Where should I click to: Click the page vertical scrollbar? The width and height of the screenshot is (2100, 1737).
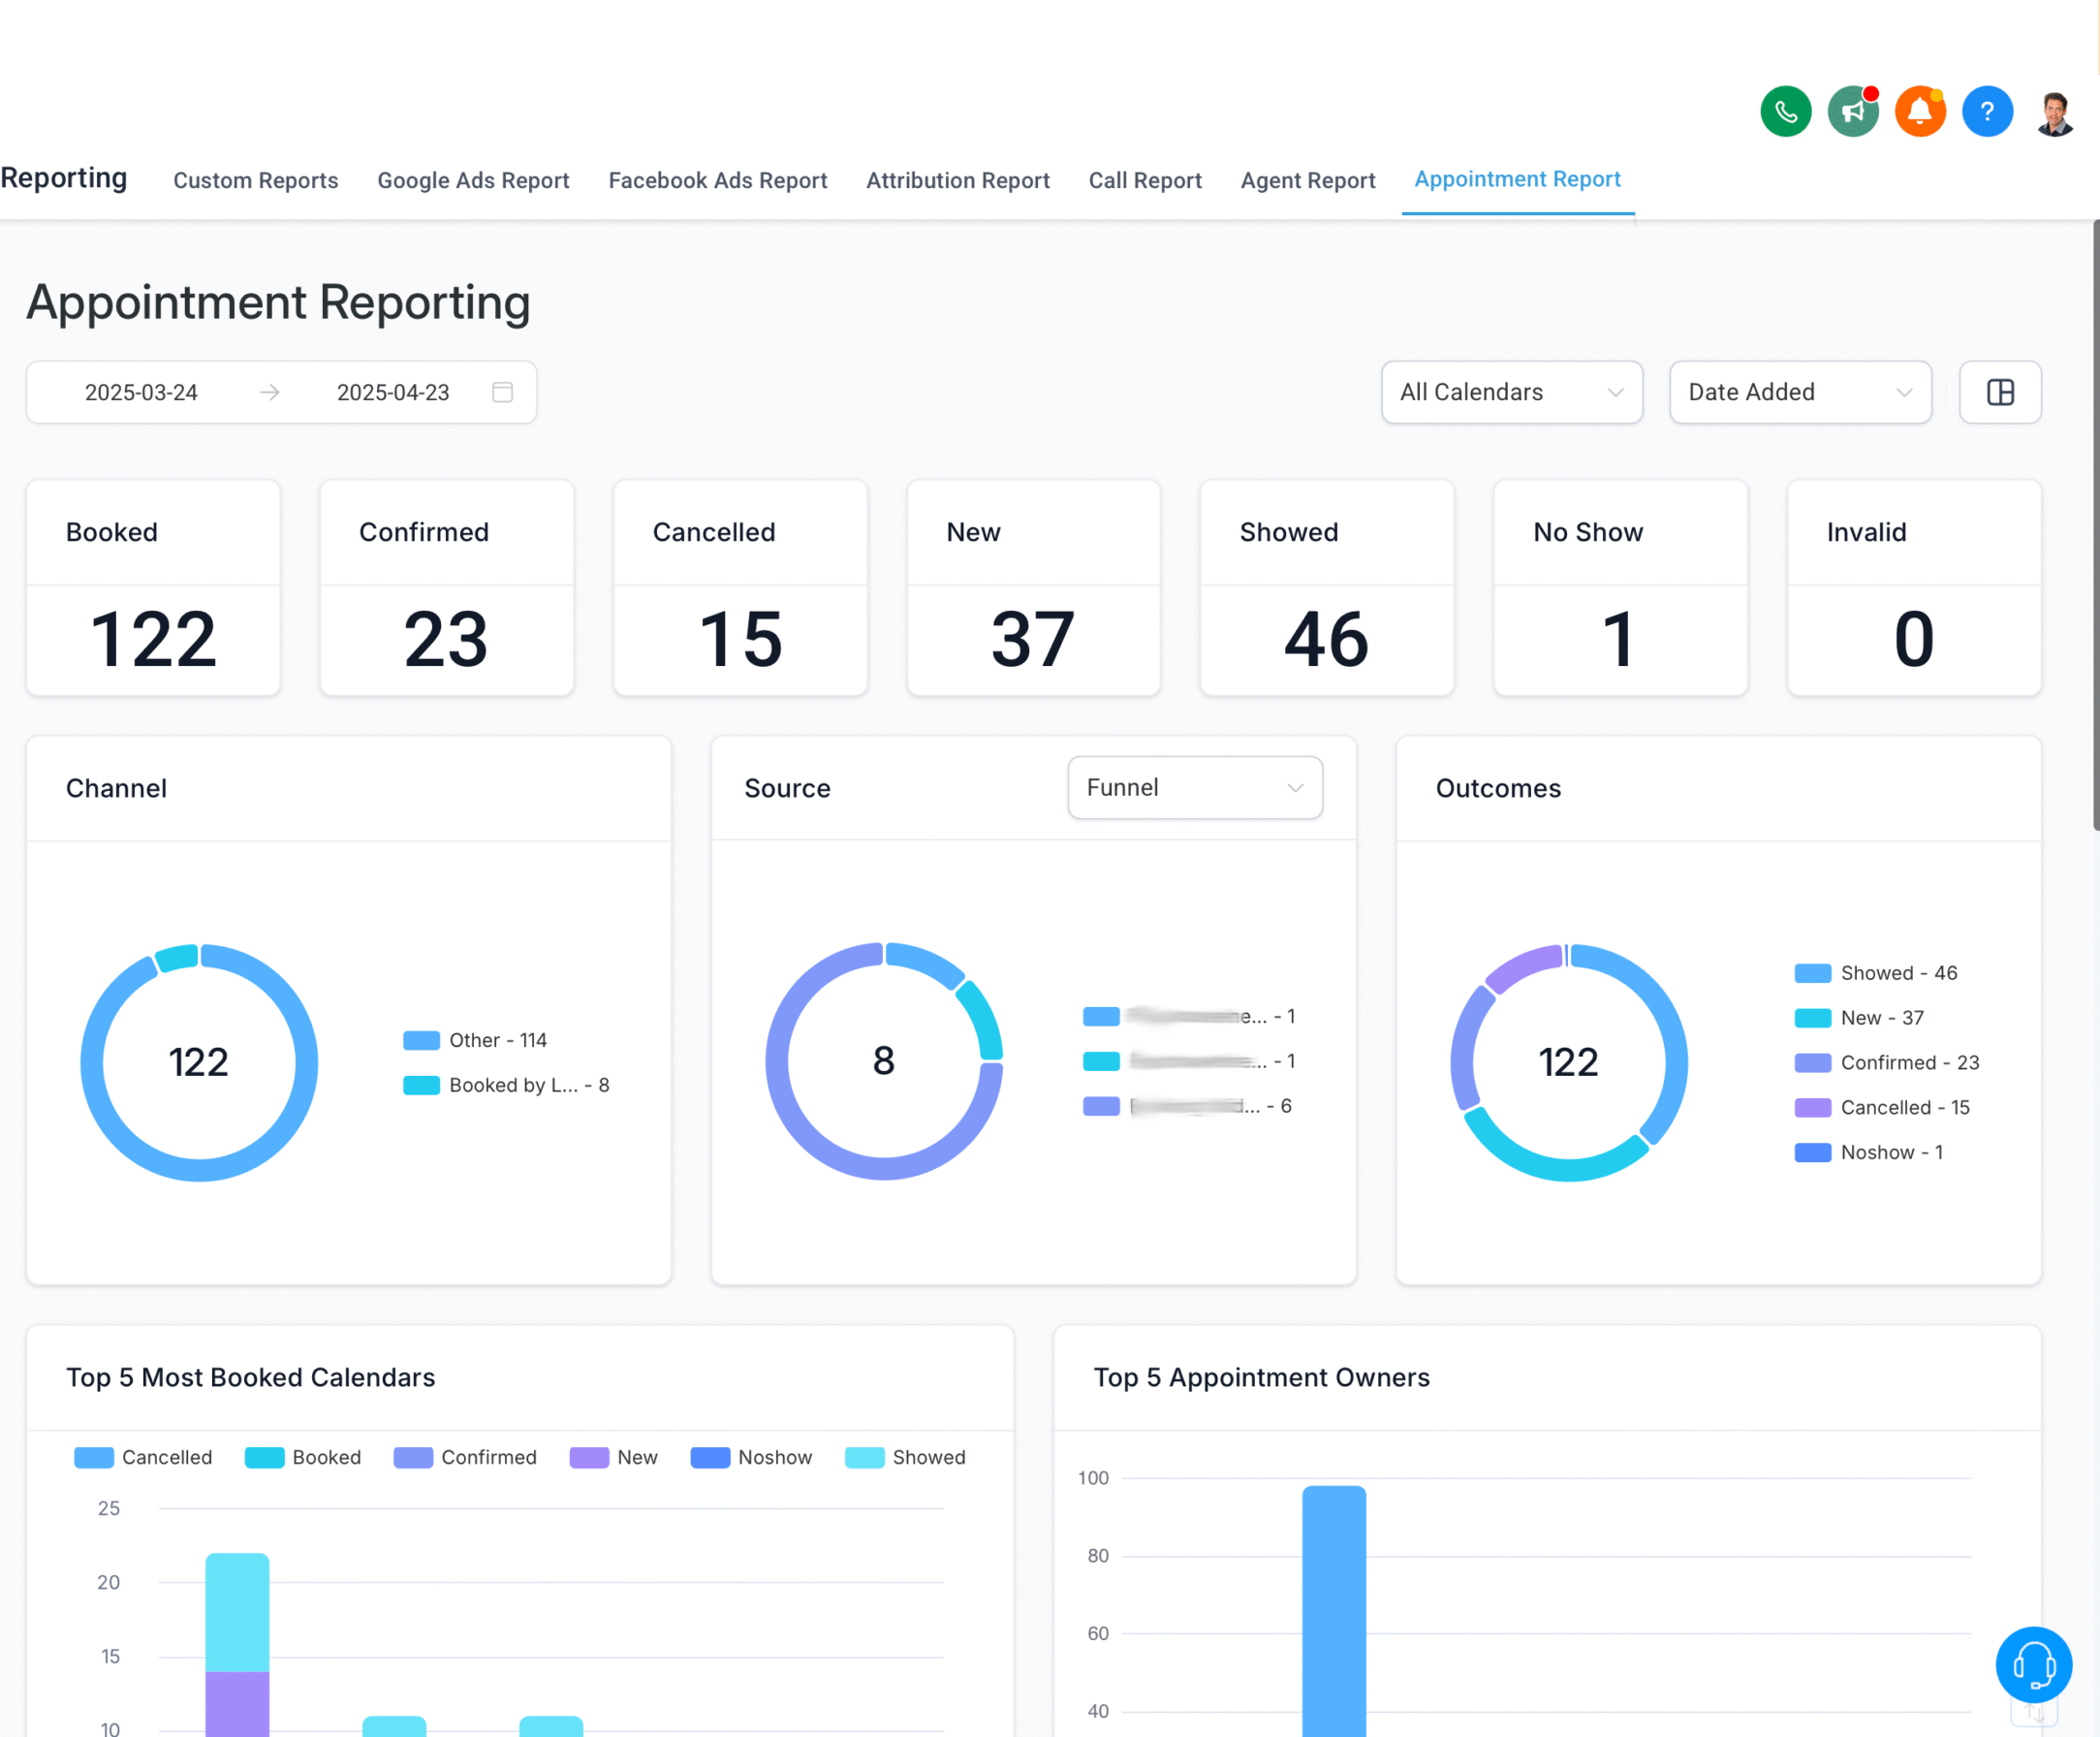(2095, 525)
